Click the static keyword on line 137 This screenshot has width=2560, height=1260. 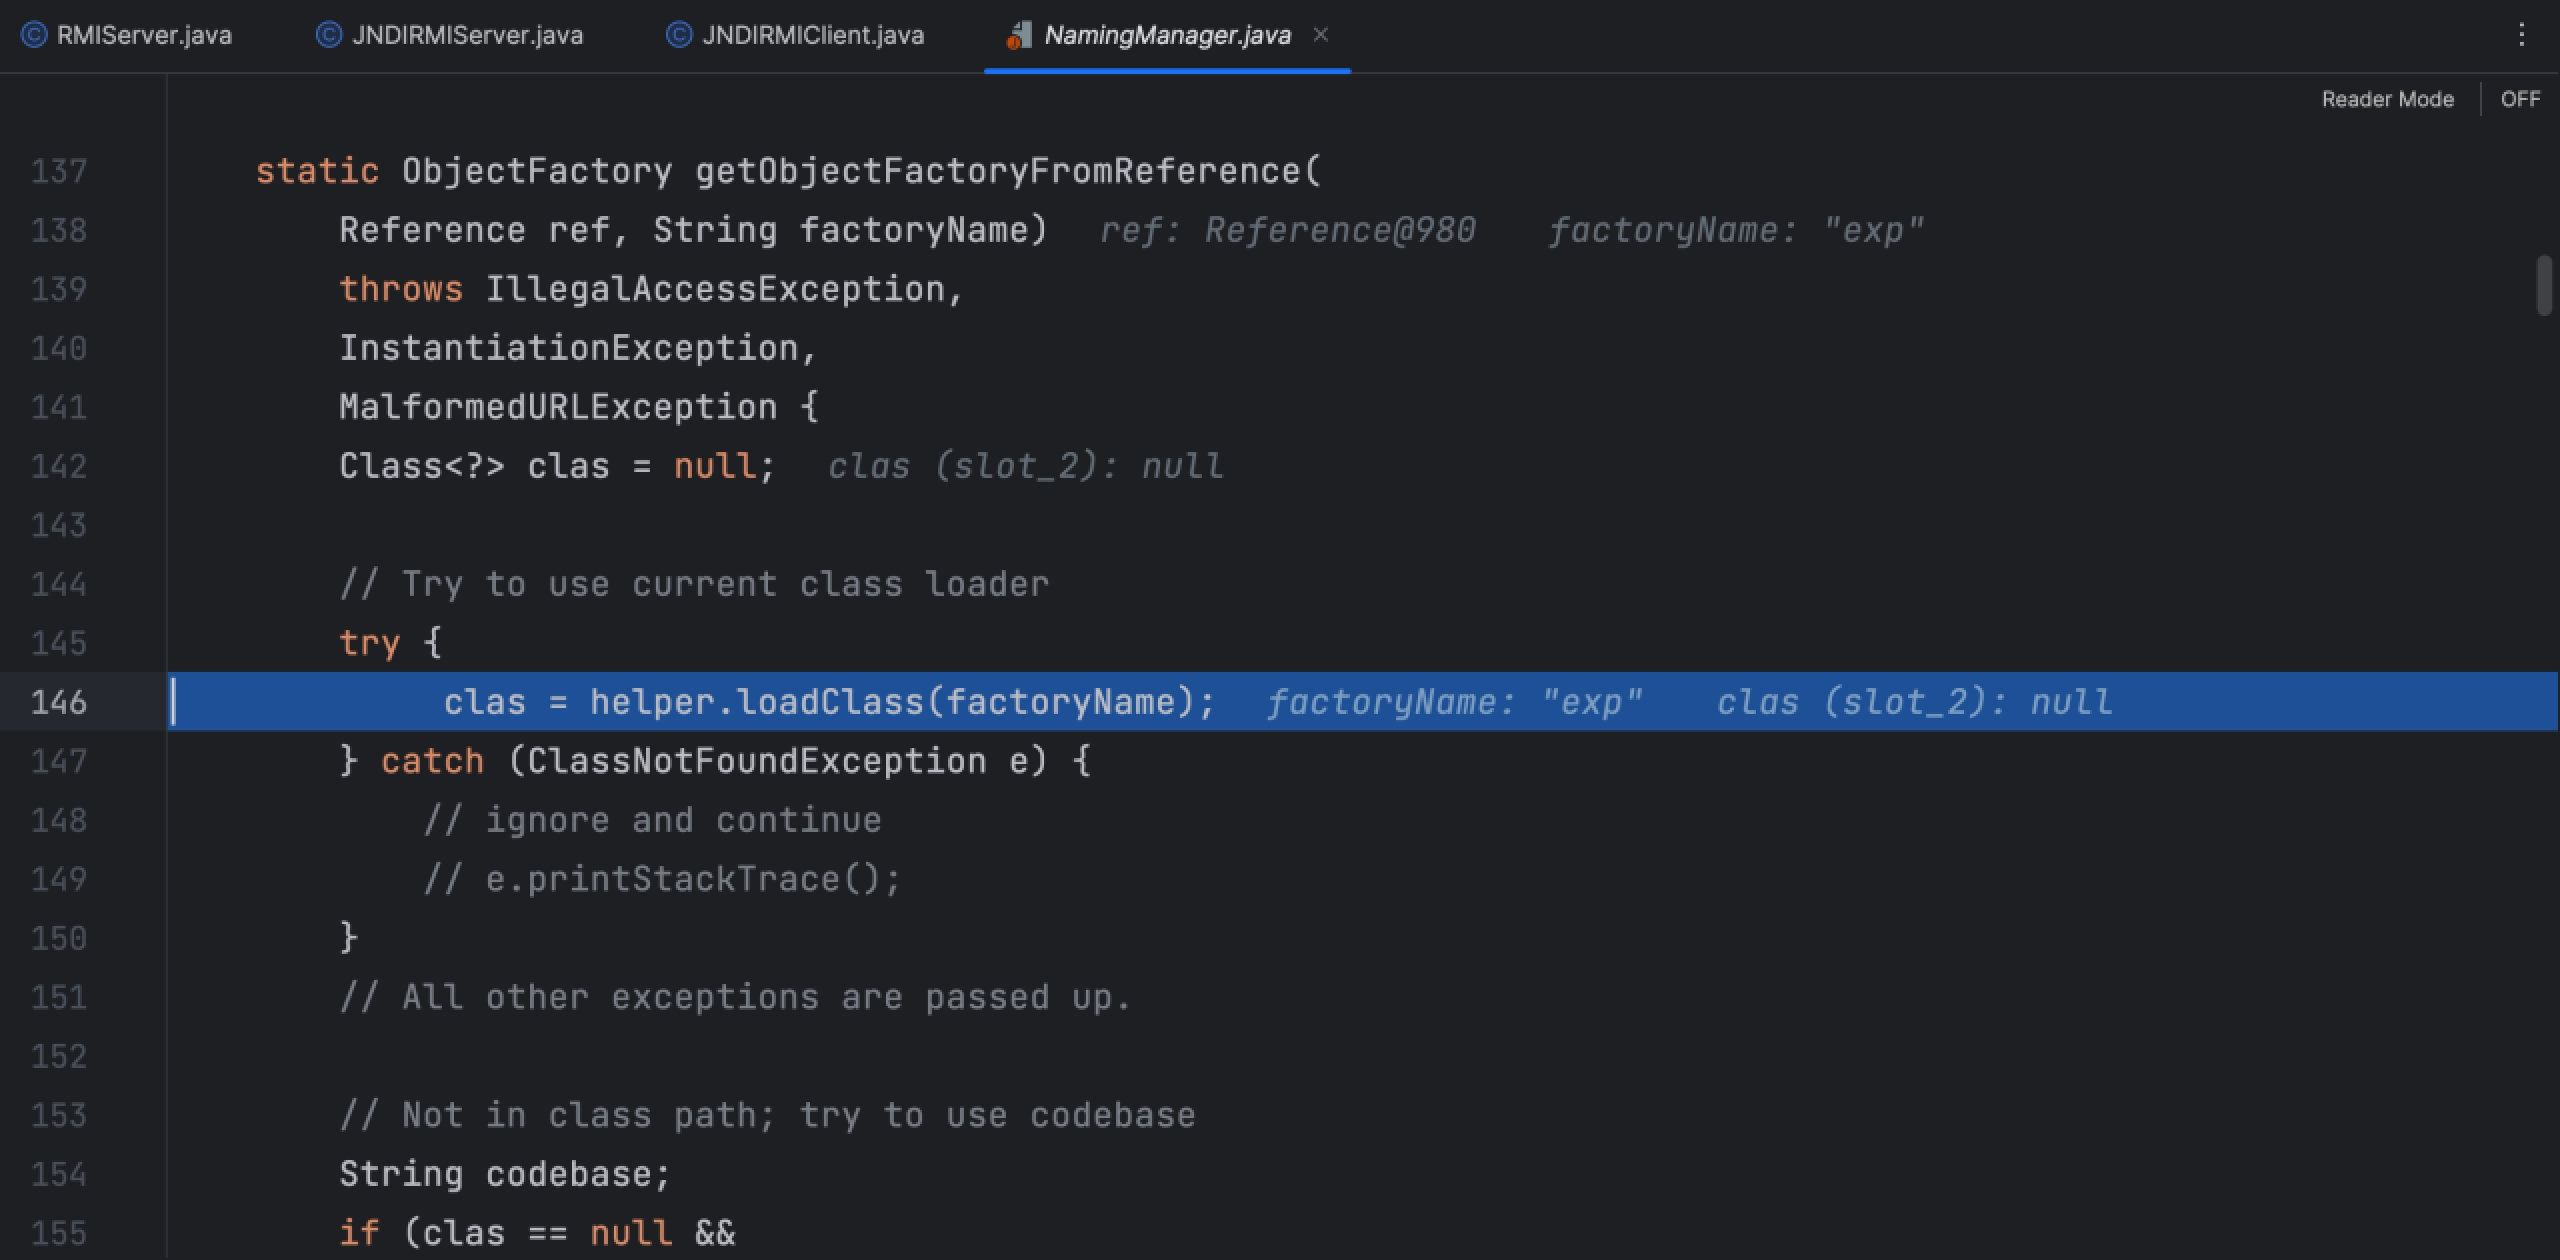click(x=317, y=171)
